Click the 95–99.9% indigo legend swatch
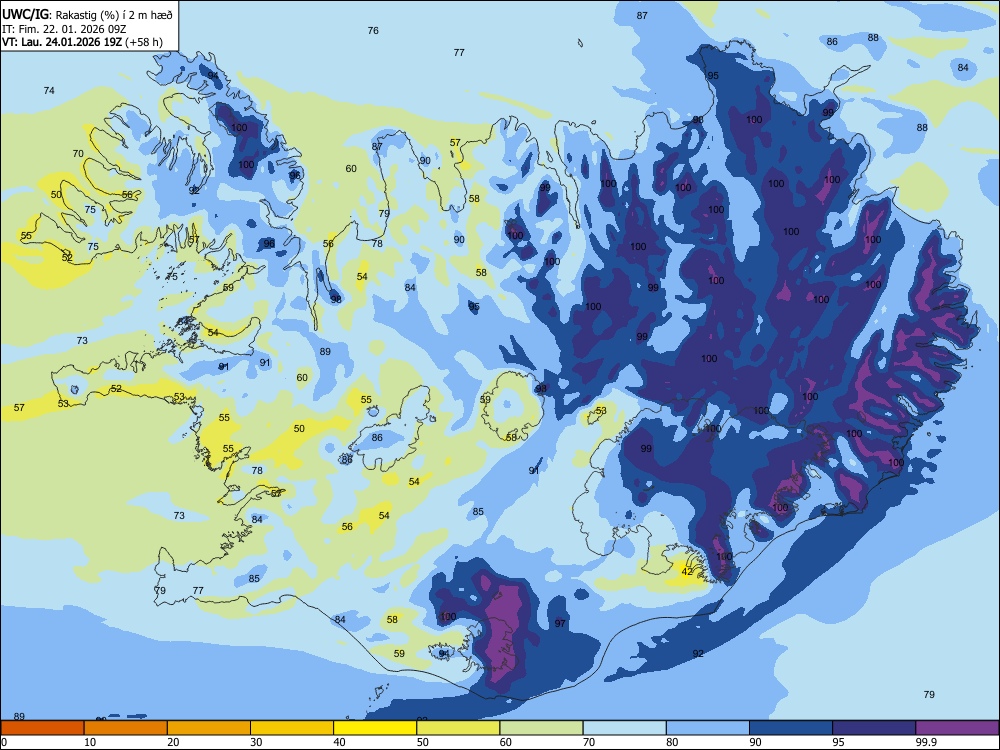Viewport: 1000px width, 750px height. pyautogui.click(x=874, y=728)
